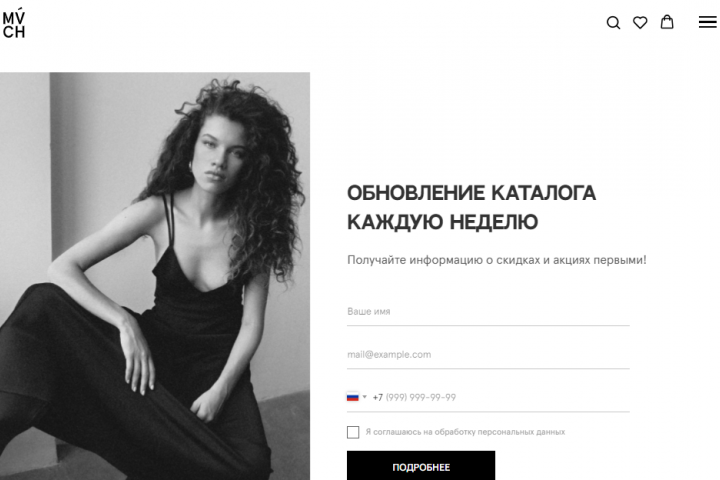
Task: Click the 'Я соглашаюсь на обработку' label
Action: (465, 432)
